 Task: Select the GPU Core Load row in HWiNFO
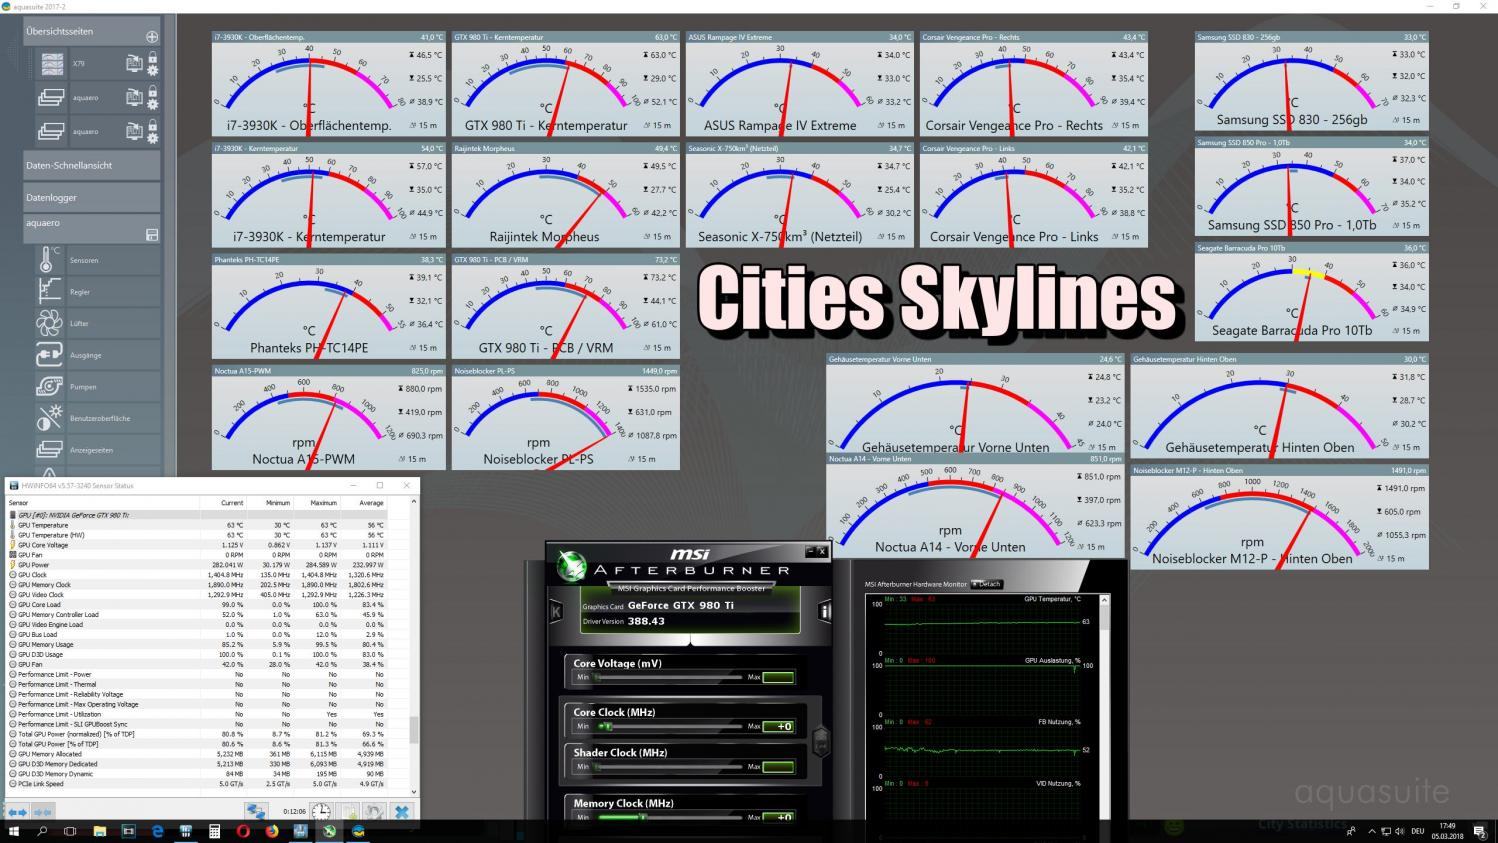pyautogui.click(x=196, y=605)
